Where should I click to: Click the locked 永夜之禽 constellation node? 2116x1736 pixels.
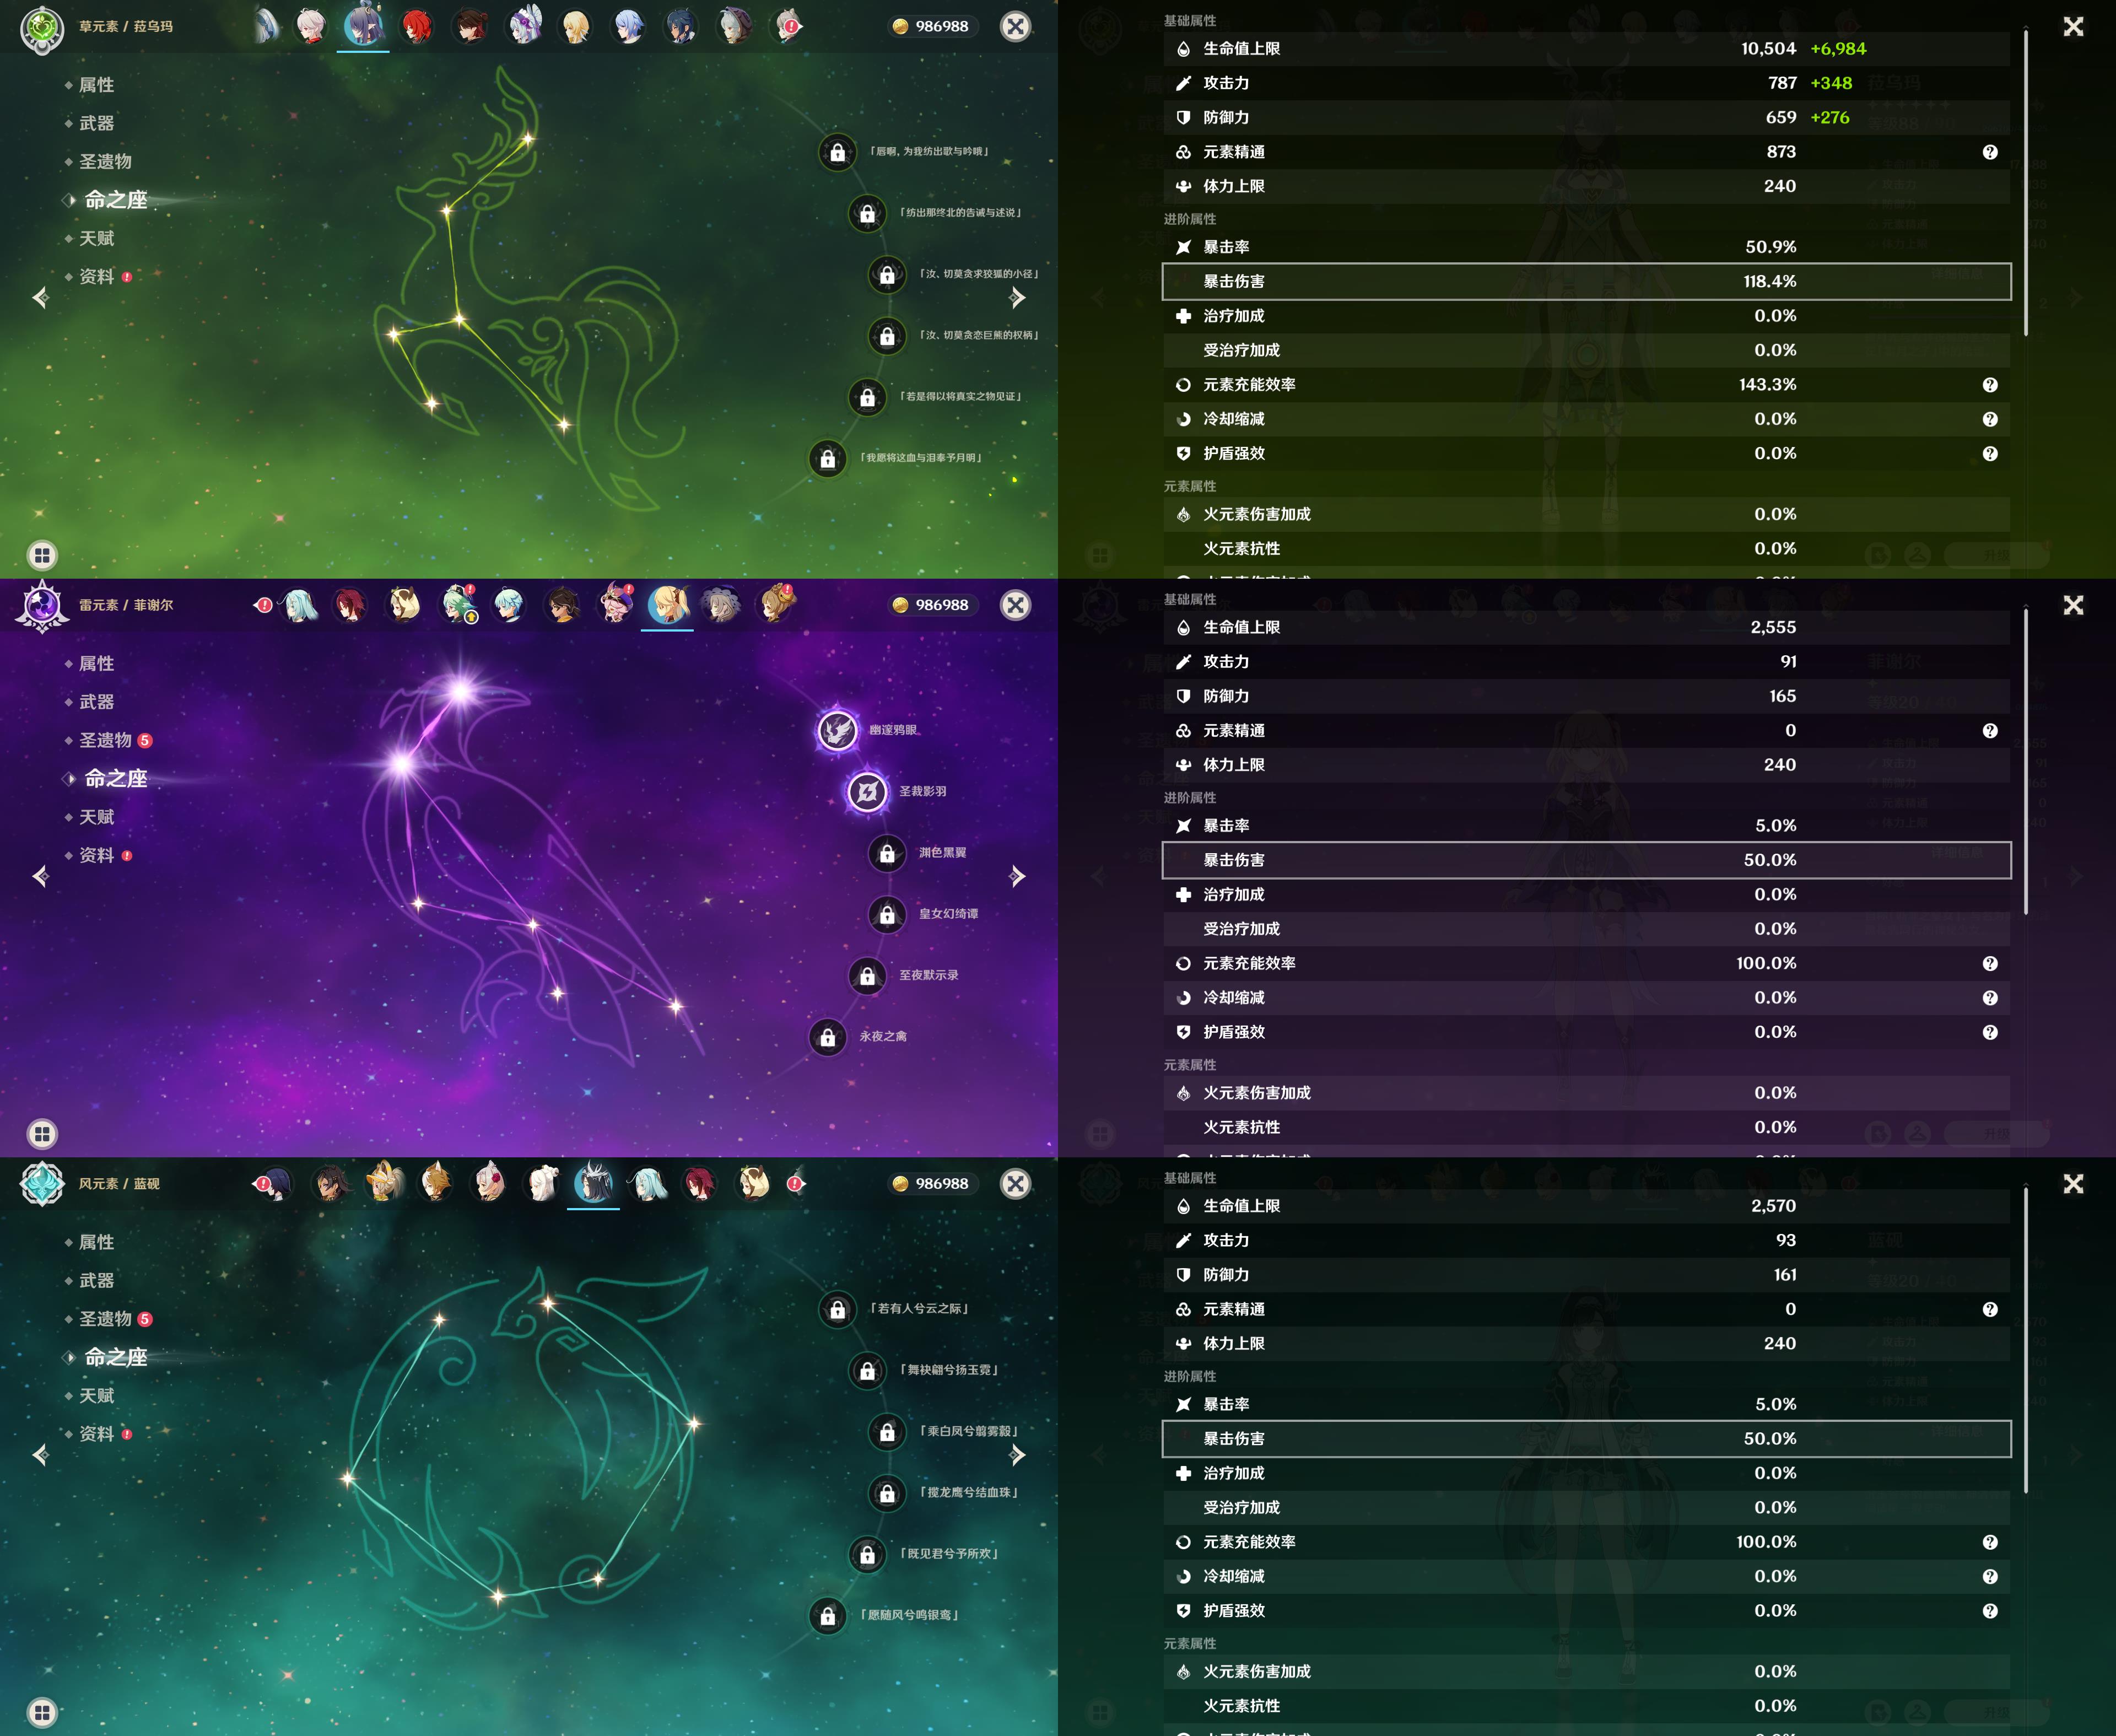tap(828, 1037)
